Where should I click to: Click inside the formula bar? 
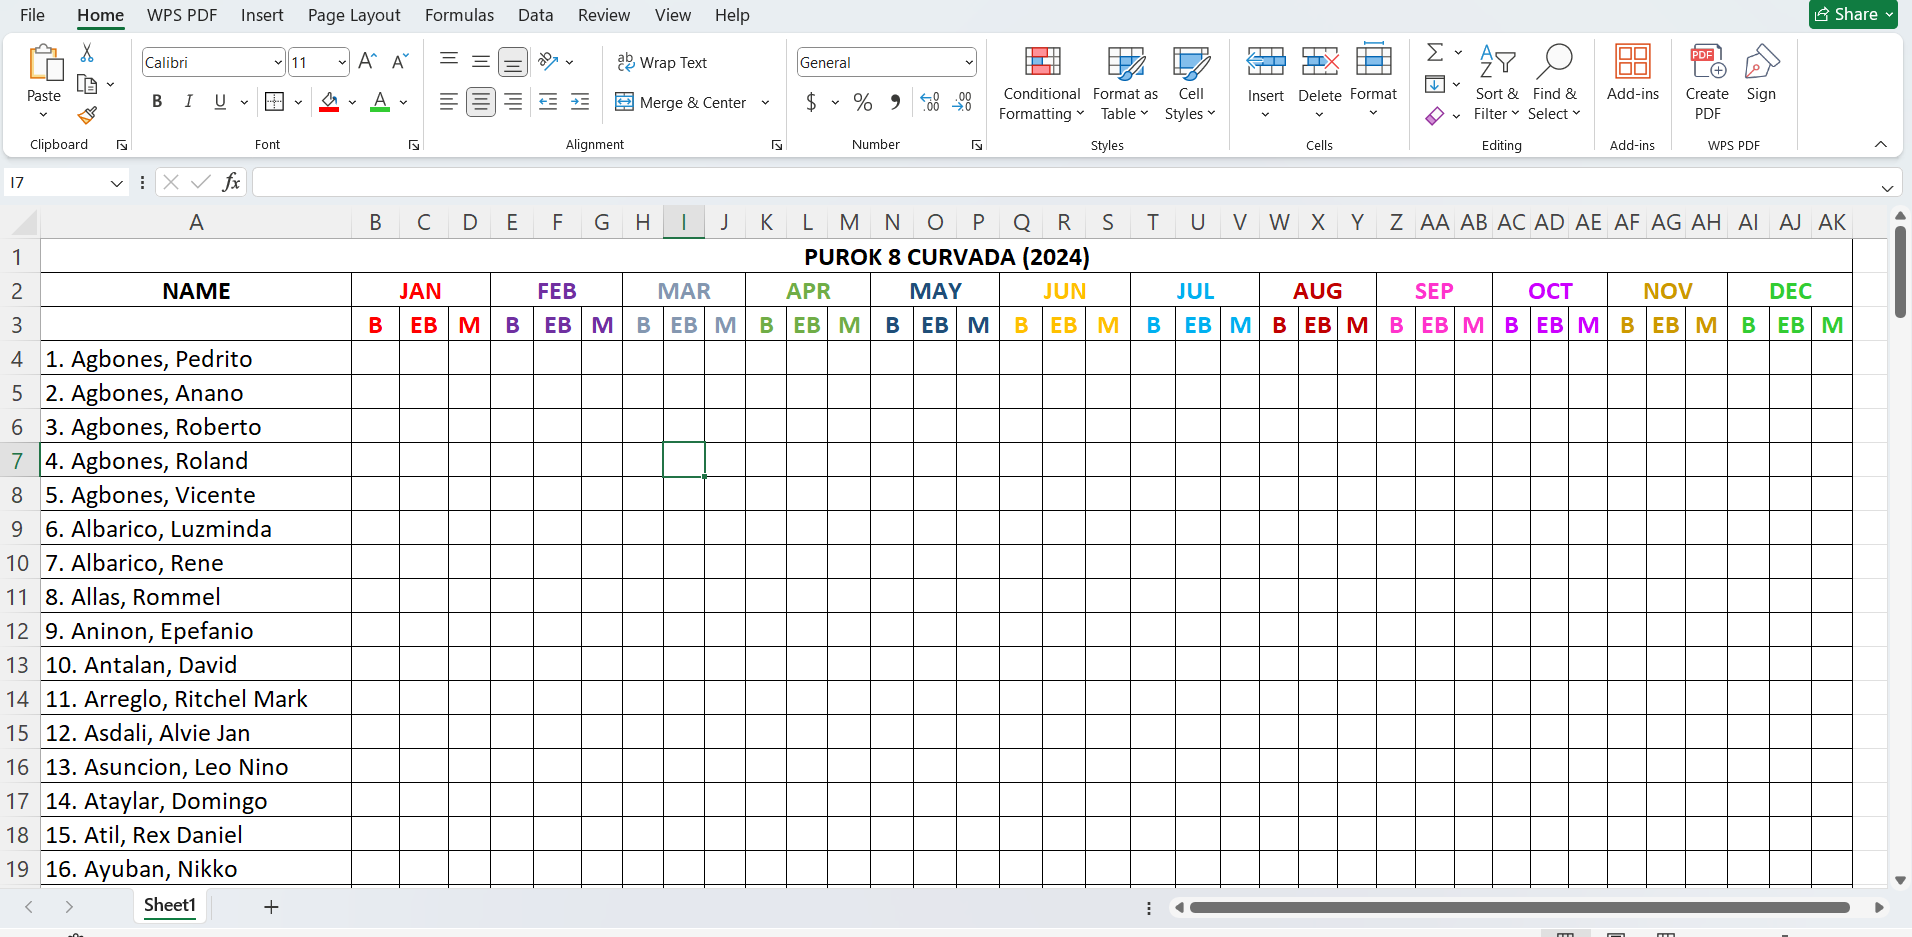coord(1064,182)
